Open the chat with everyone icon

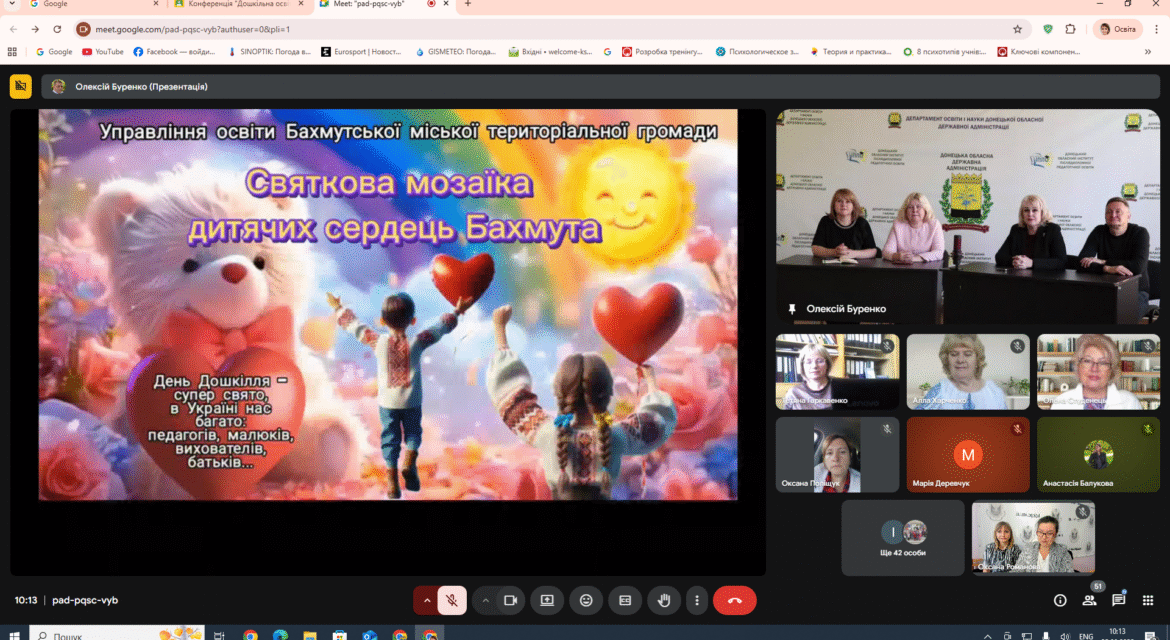click(1118, 600)
